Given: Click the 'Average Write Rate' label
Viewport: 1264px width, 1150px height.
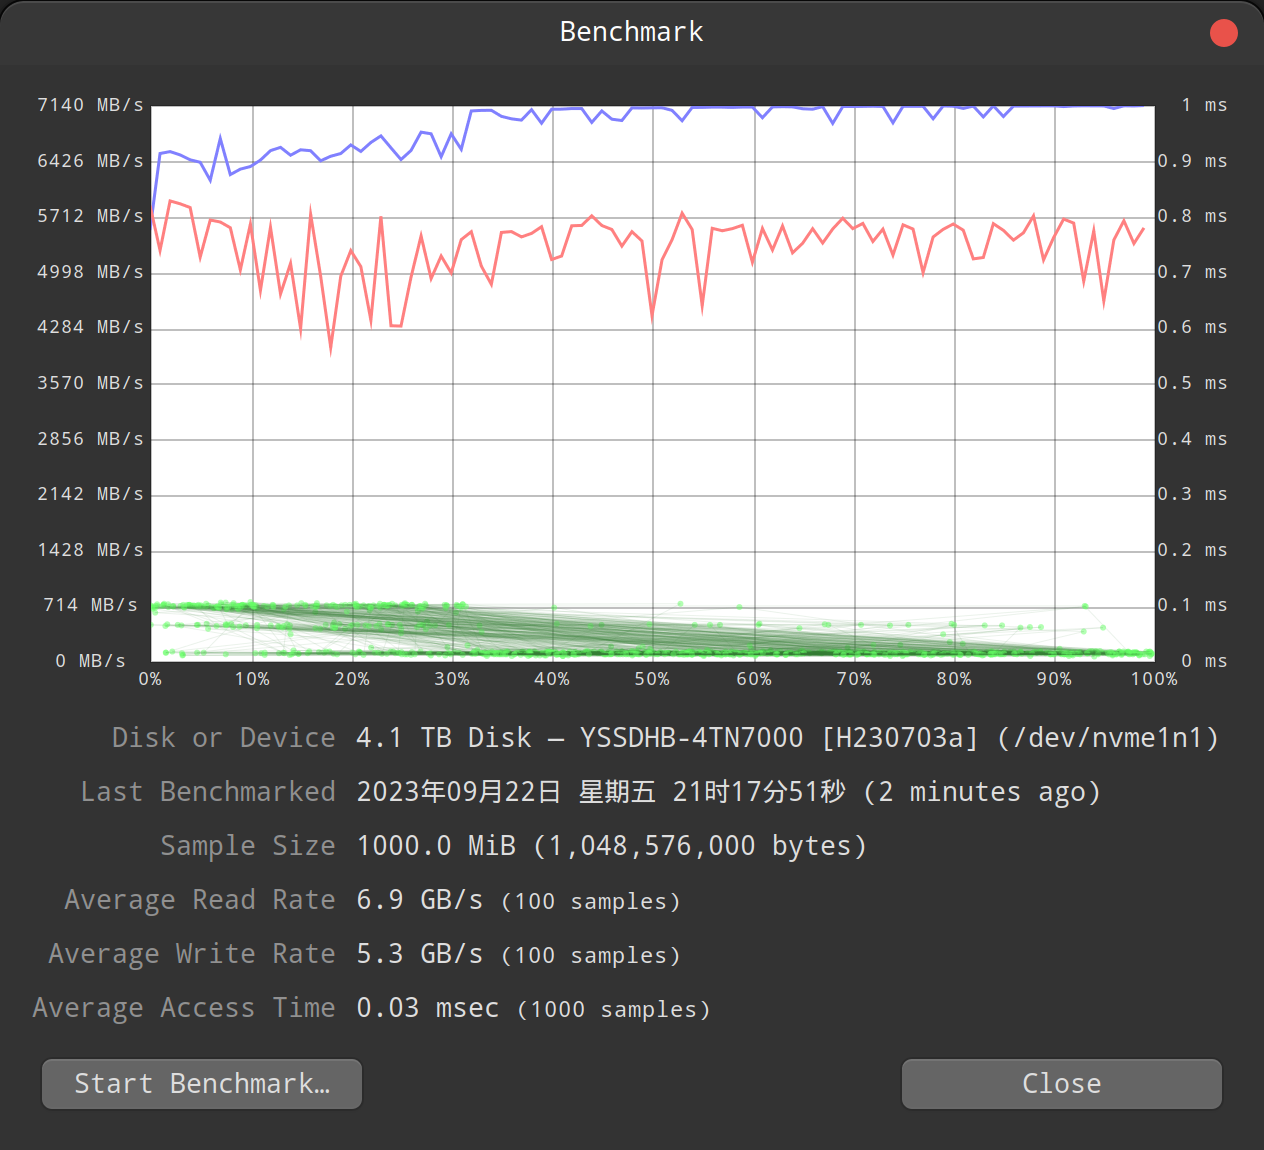Looking at the screenshot, I should 192,954.
